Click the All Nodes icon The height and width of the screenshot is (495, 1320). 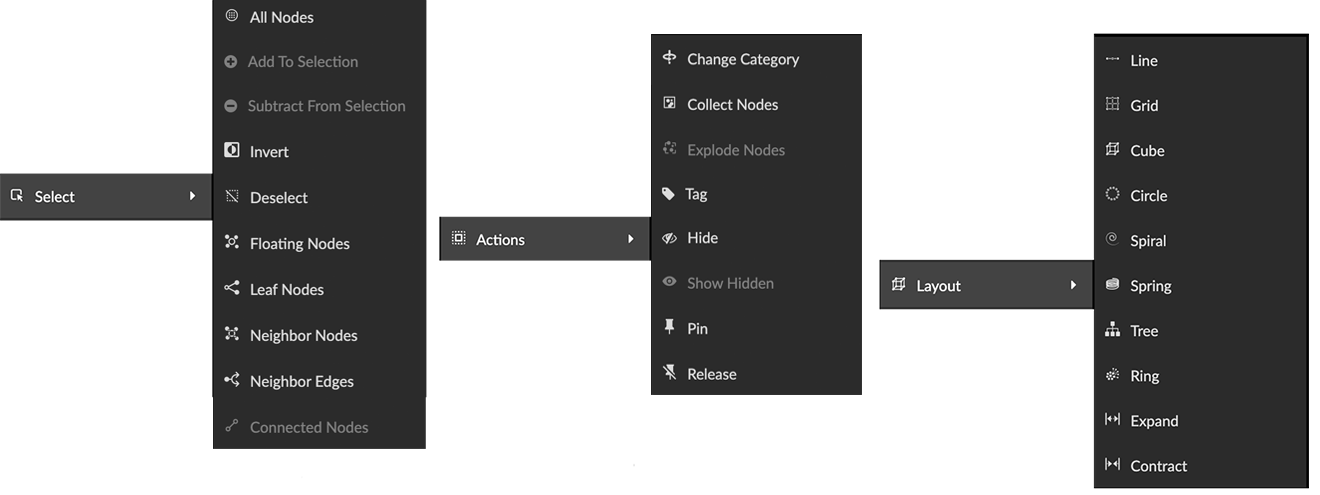tap(232, 16)
